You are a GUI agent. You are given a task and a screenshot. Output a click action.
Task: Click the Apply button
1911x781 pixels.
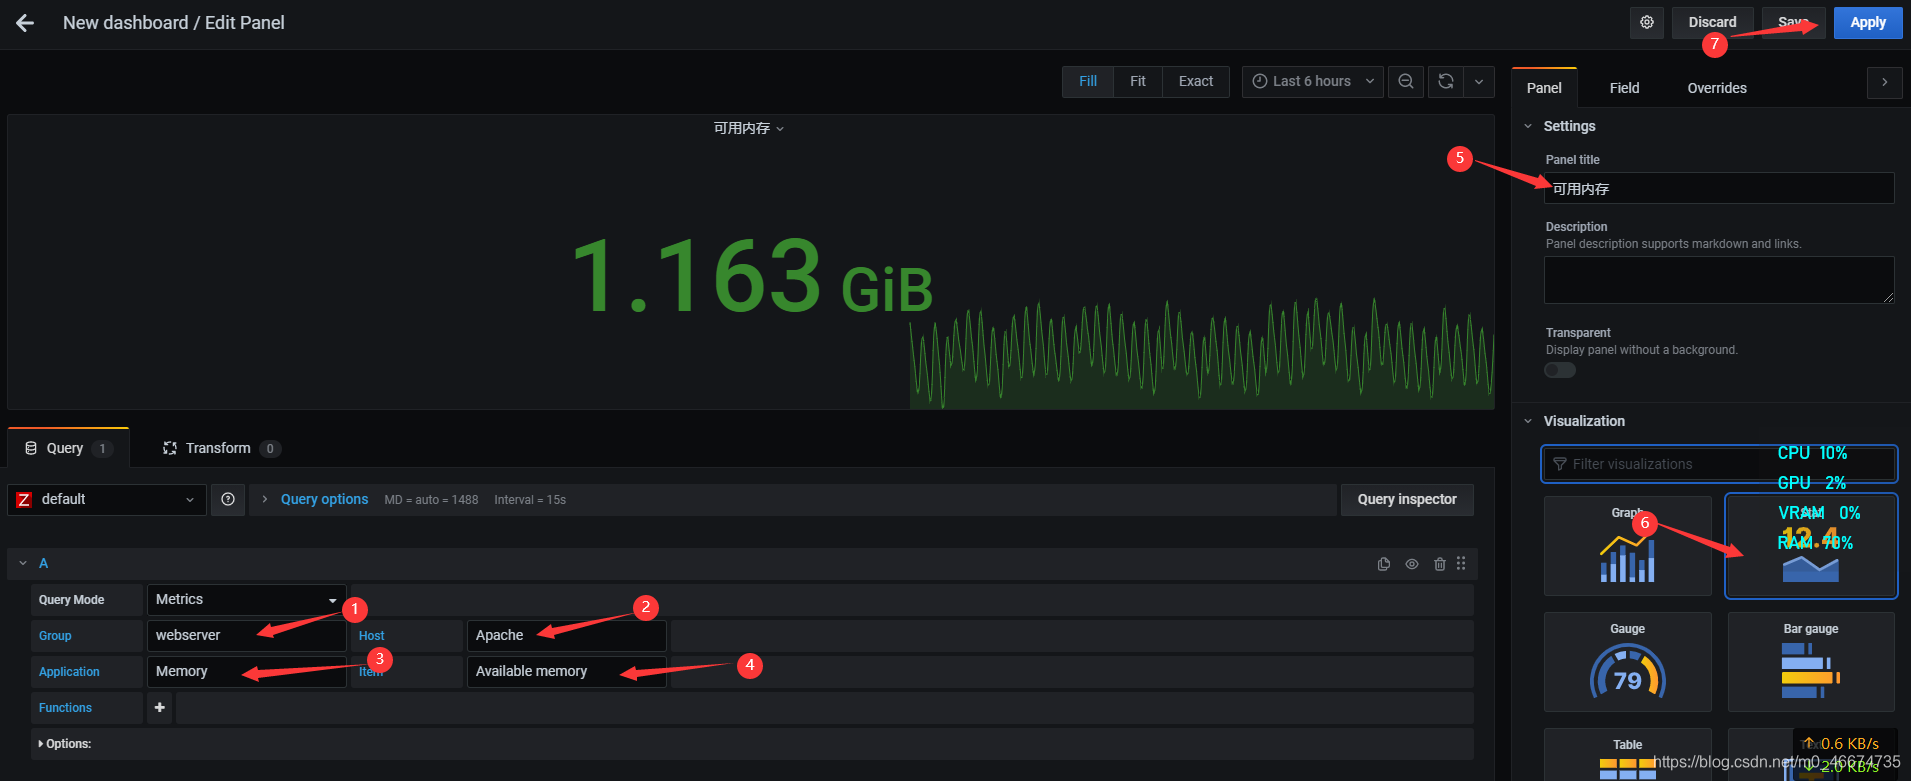coord(1867,22)
